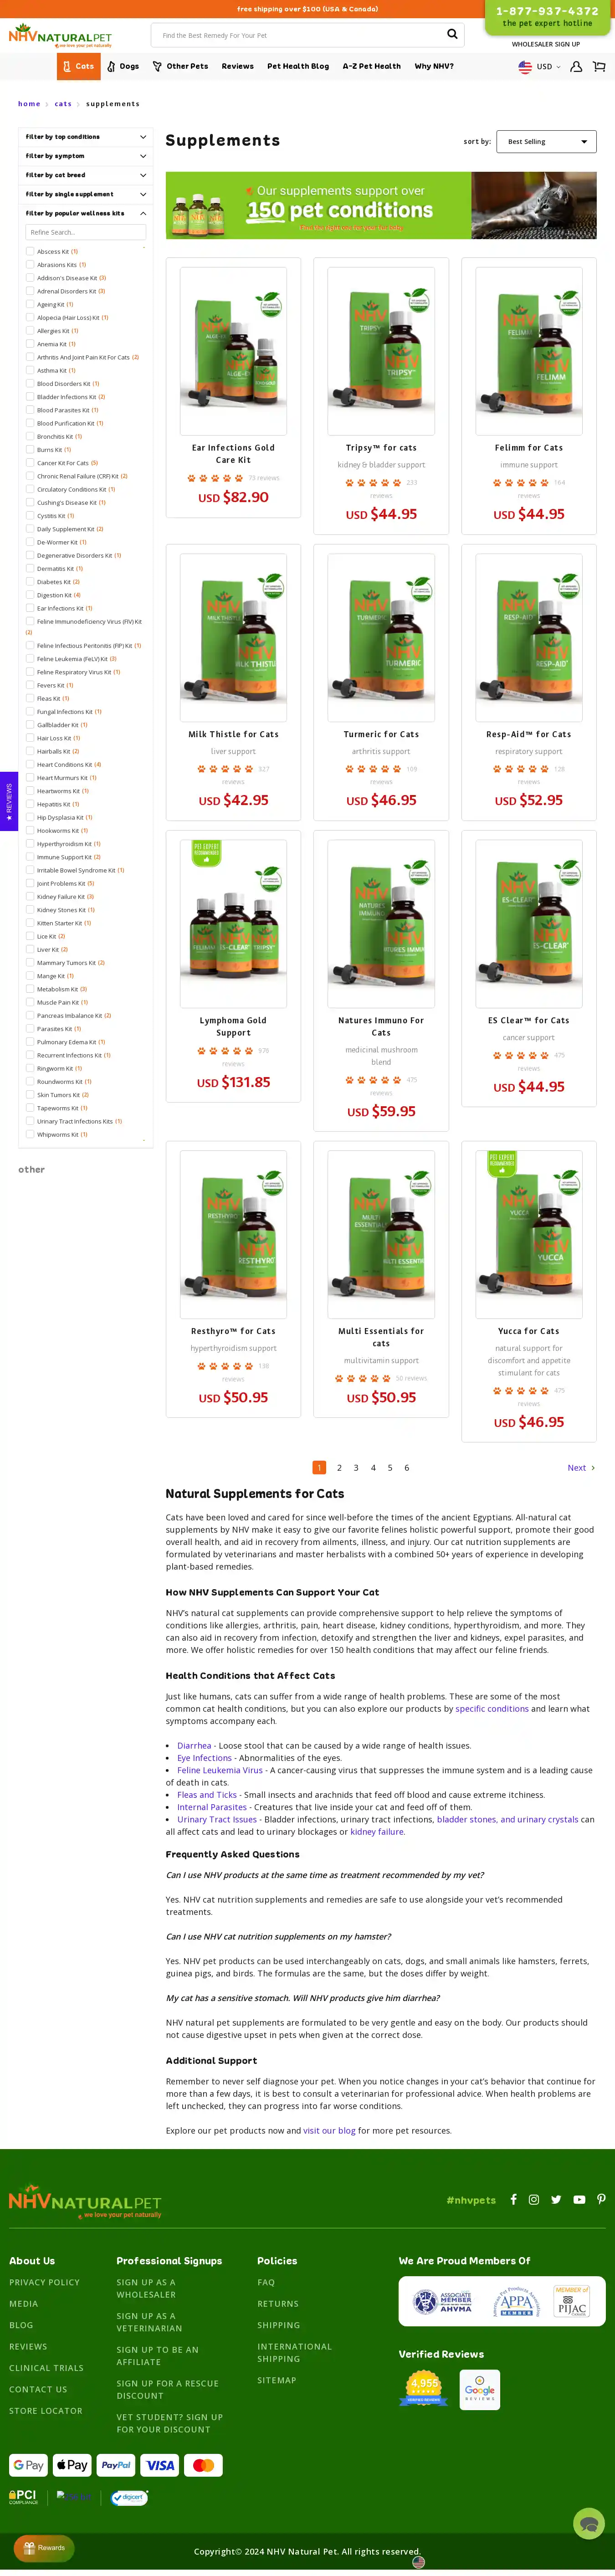Click the Refine Search input field
This screenshot has width=615, height=2576.
coord(86,232)
